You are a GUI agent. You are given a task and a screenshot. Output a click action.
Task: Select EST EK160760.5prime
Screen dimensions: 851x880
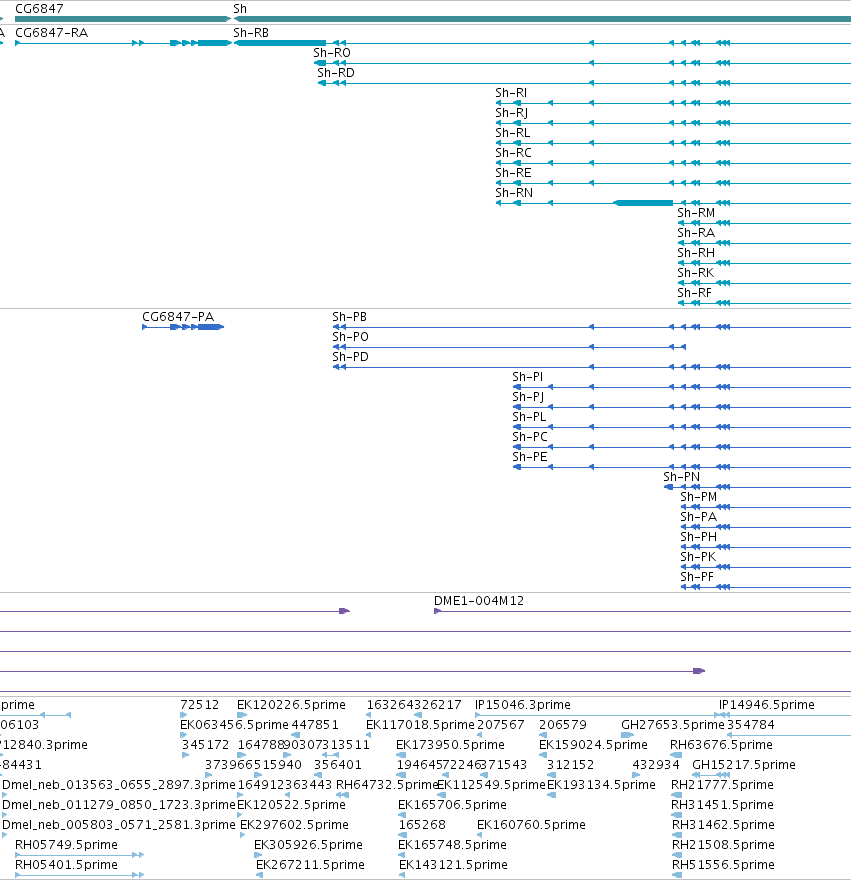pos(531,825)
